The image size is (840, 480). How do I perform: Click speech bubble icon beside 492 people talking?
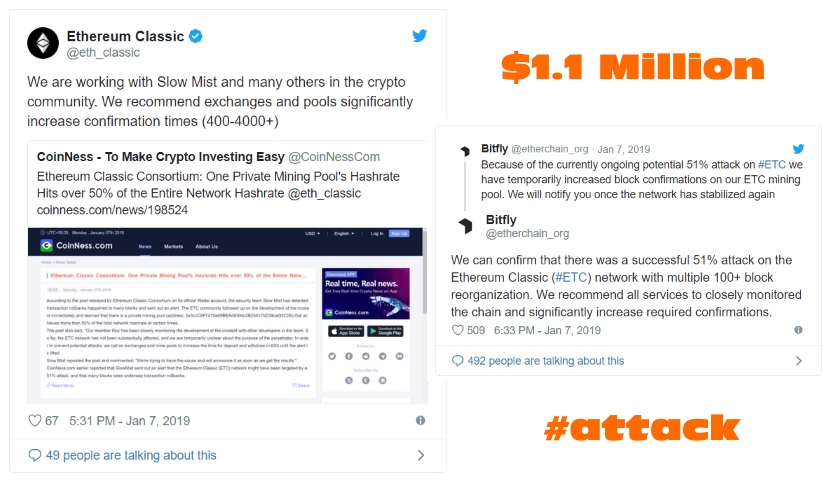coord(458,361)
